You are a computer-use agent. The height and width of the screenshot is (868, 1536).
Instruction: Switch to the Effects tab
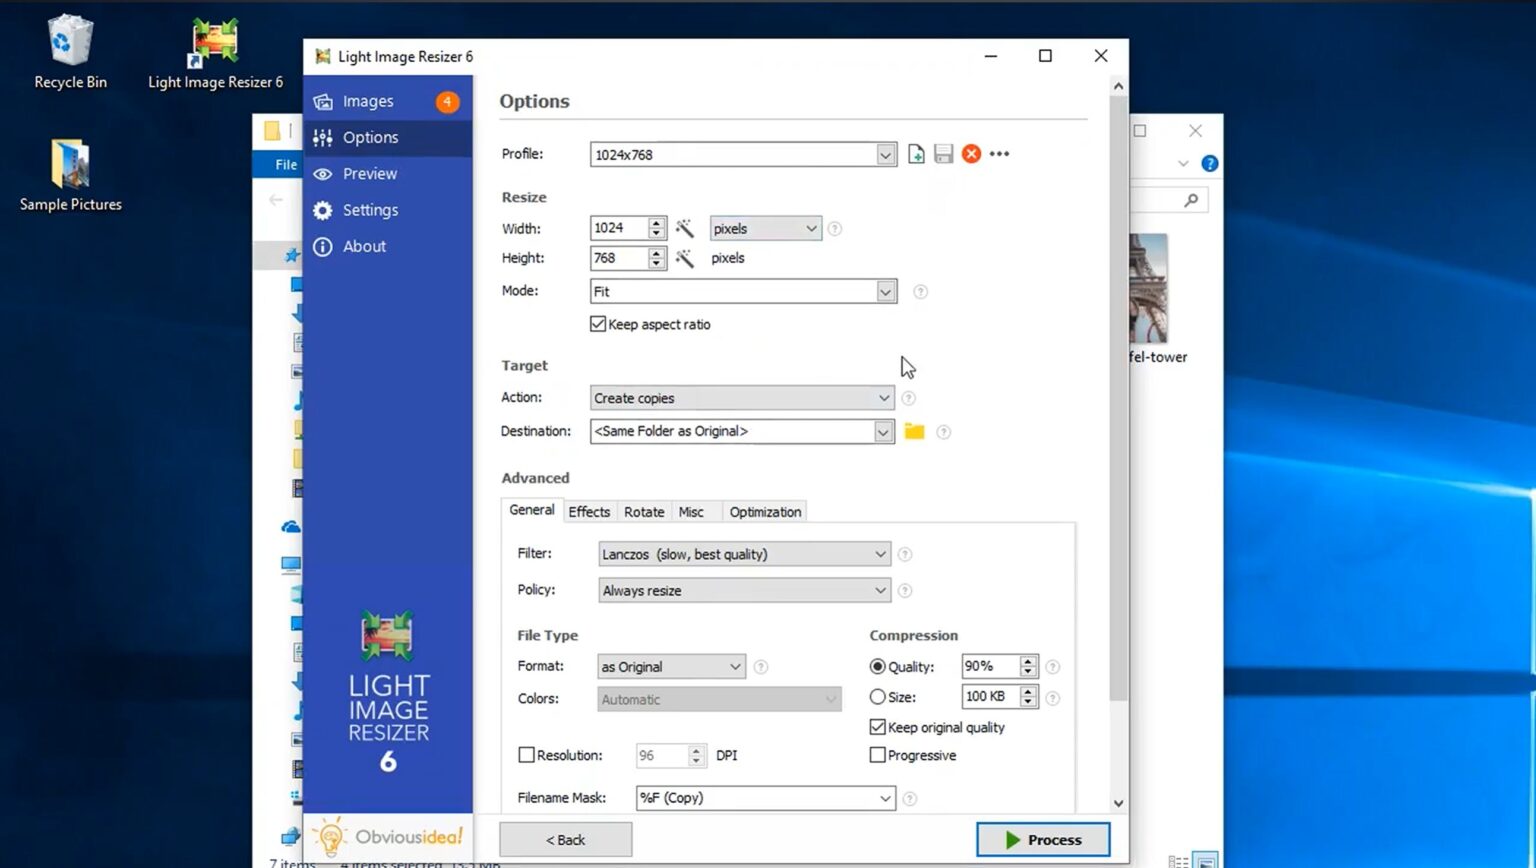click(589, 511)
